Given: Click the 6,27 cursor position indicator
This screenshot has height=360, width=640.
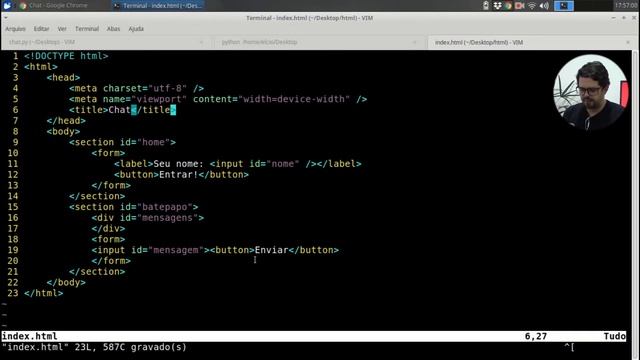Looking at the screenshot, I should [x=536, y=336].
